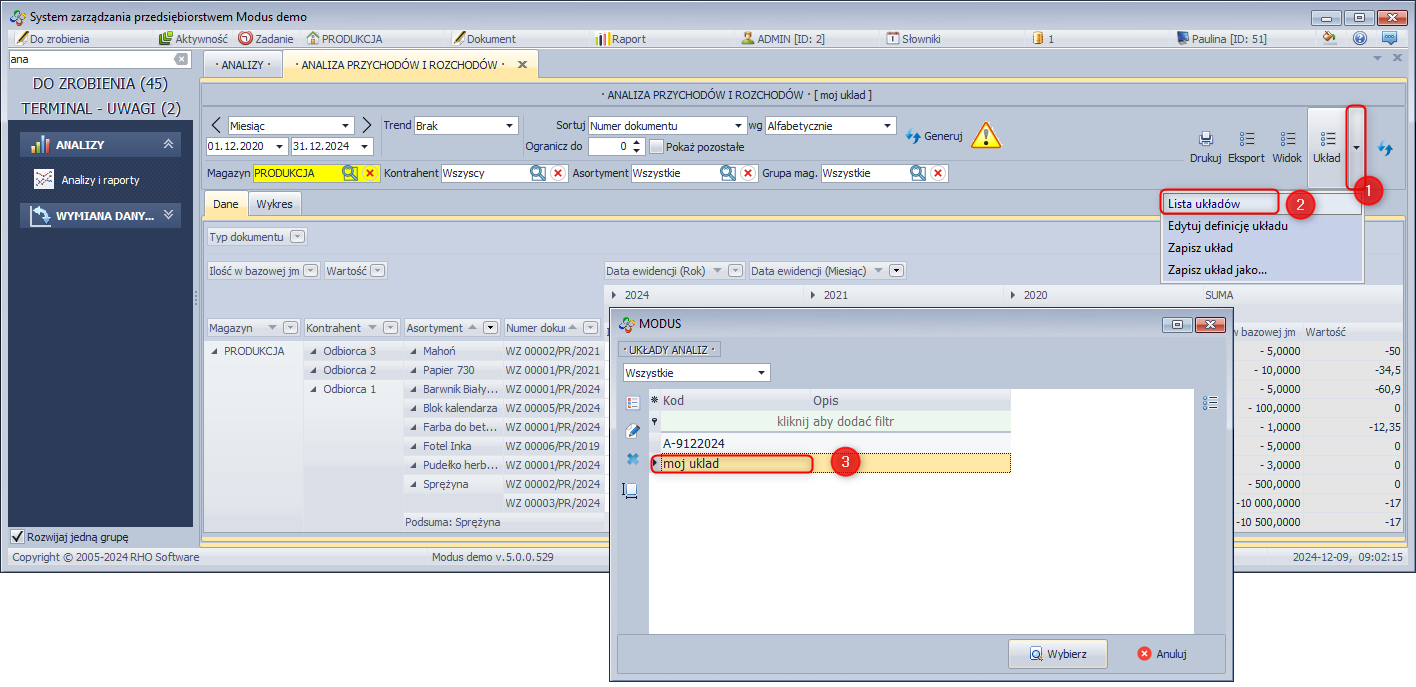This screenshot has width=1416, height=687.
Task: Open the Kontrahent lookup search icon
Action: point(538,173)
